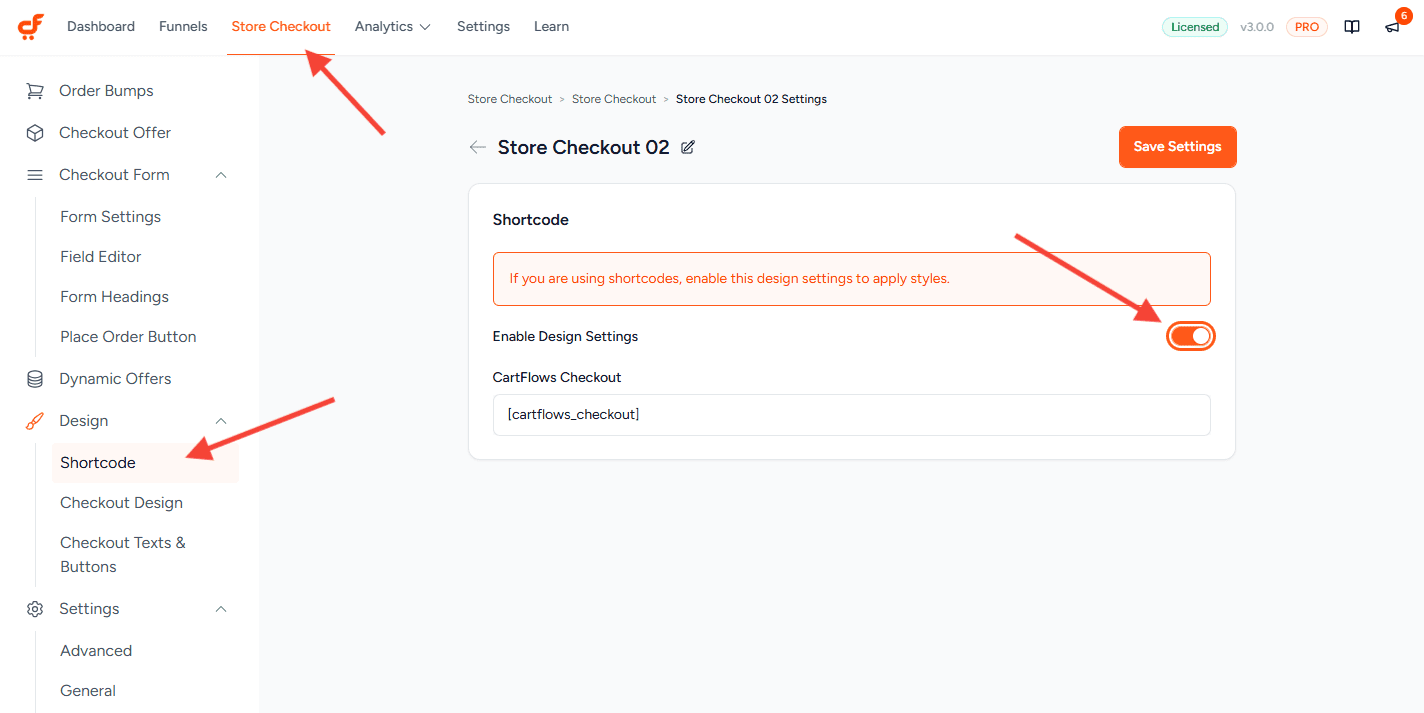
Task: Open the Settings top navigation item
Action: pyautogui.click(x=483, y=27)
